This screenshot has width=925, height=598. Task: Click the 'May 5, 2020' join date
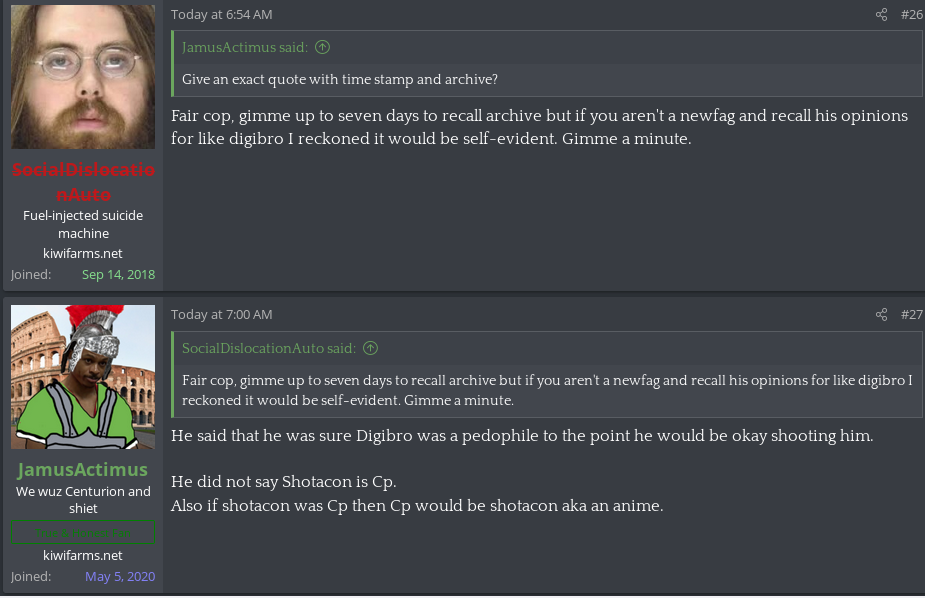[120, 577]
